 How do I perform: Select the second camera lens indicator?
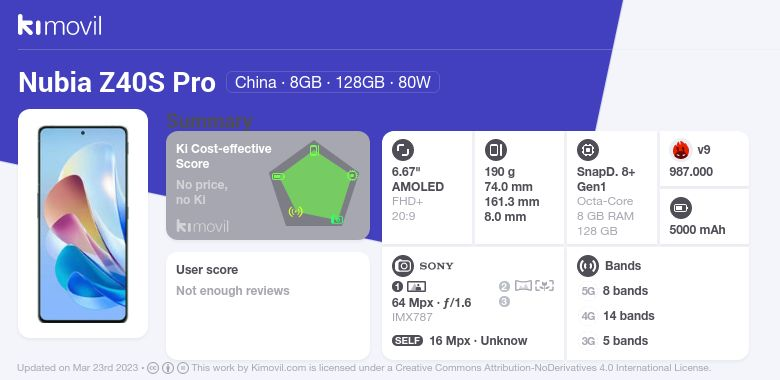504,286
